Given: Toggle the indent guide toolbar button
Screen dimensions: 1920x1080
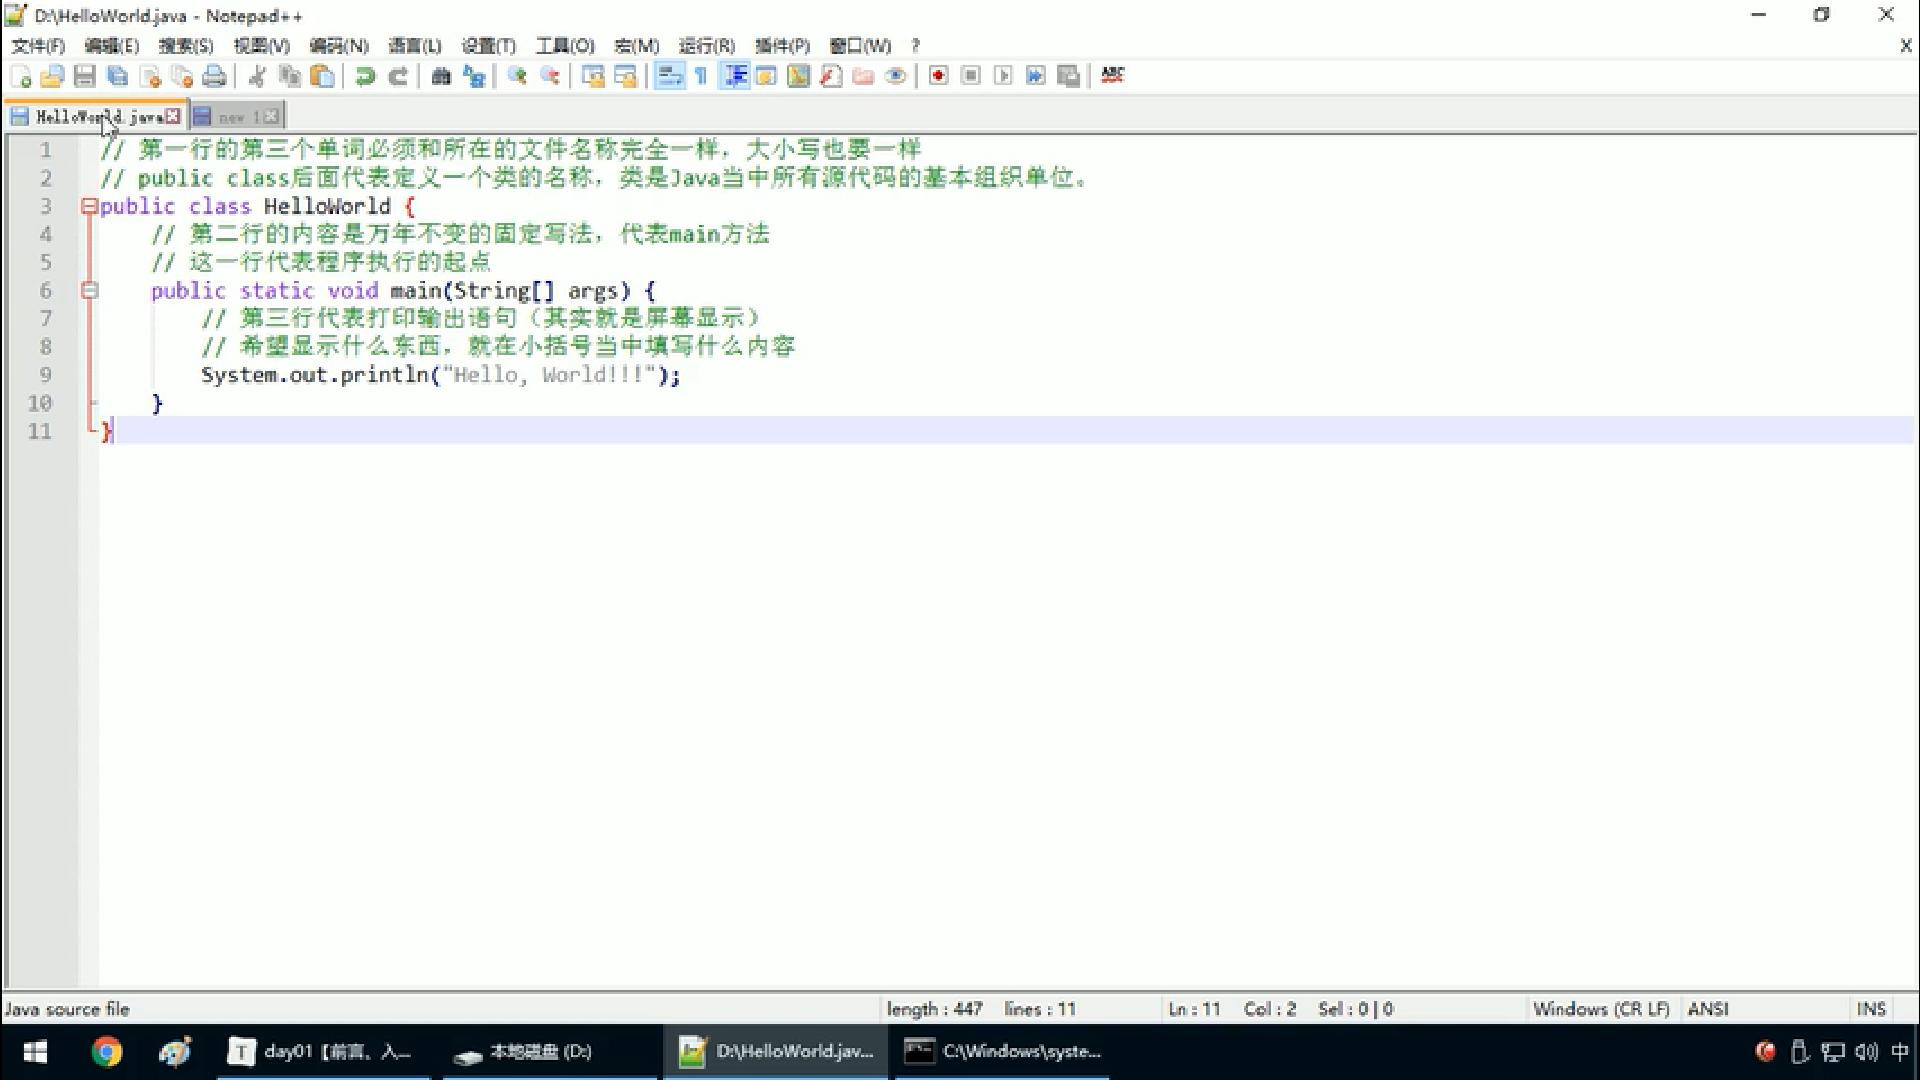Looking at the screenshot, I should pos(736,76).
